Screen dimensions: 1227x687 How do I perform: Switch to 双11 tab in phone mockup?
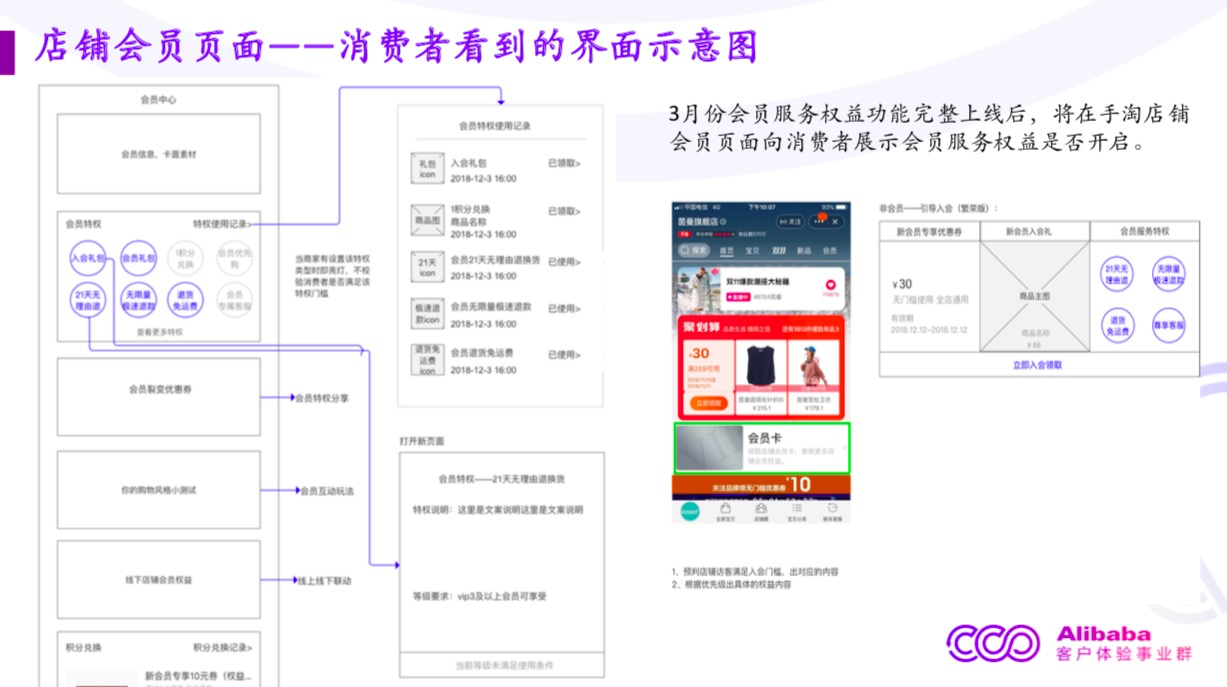click(x=778, y=250)
